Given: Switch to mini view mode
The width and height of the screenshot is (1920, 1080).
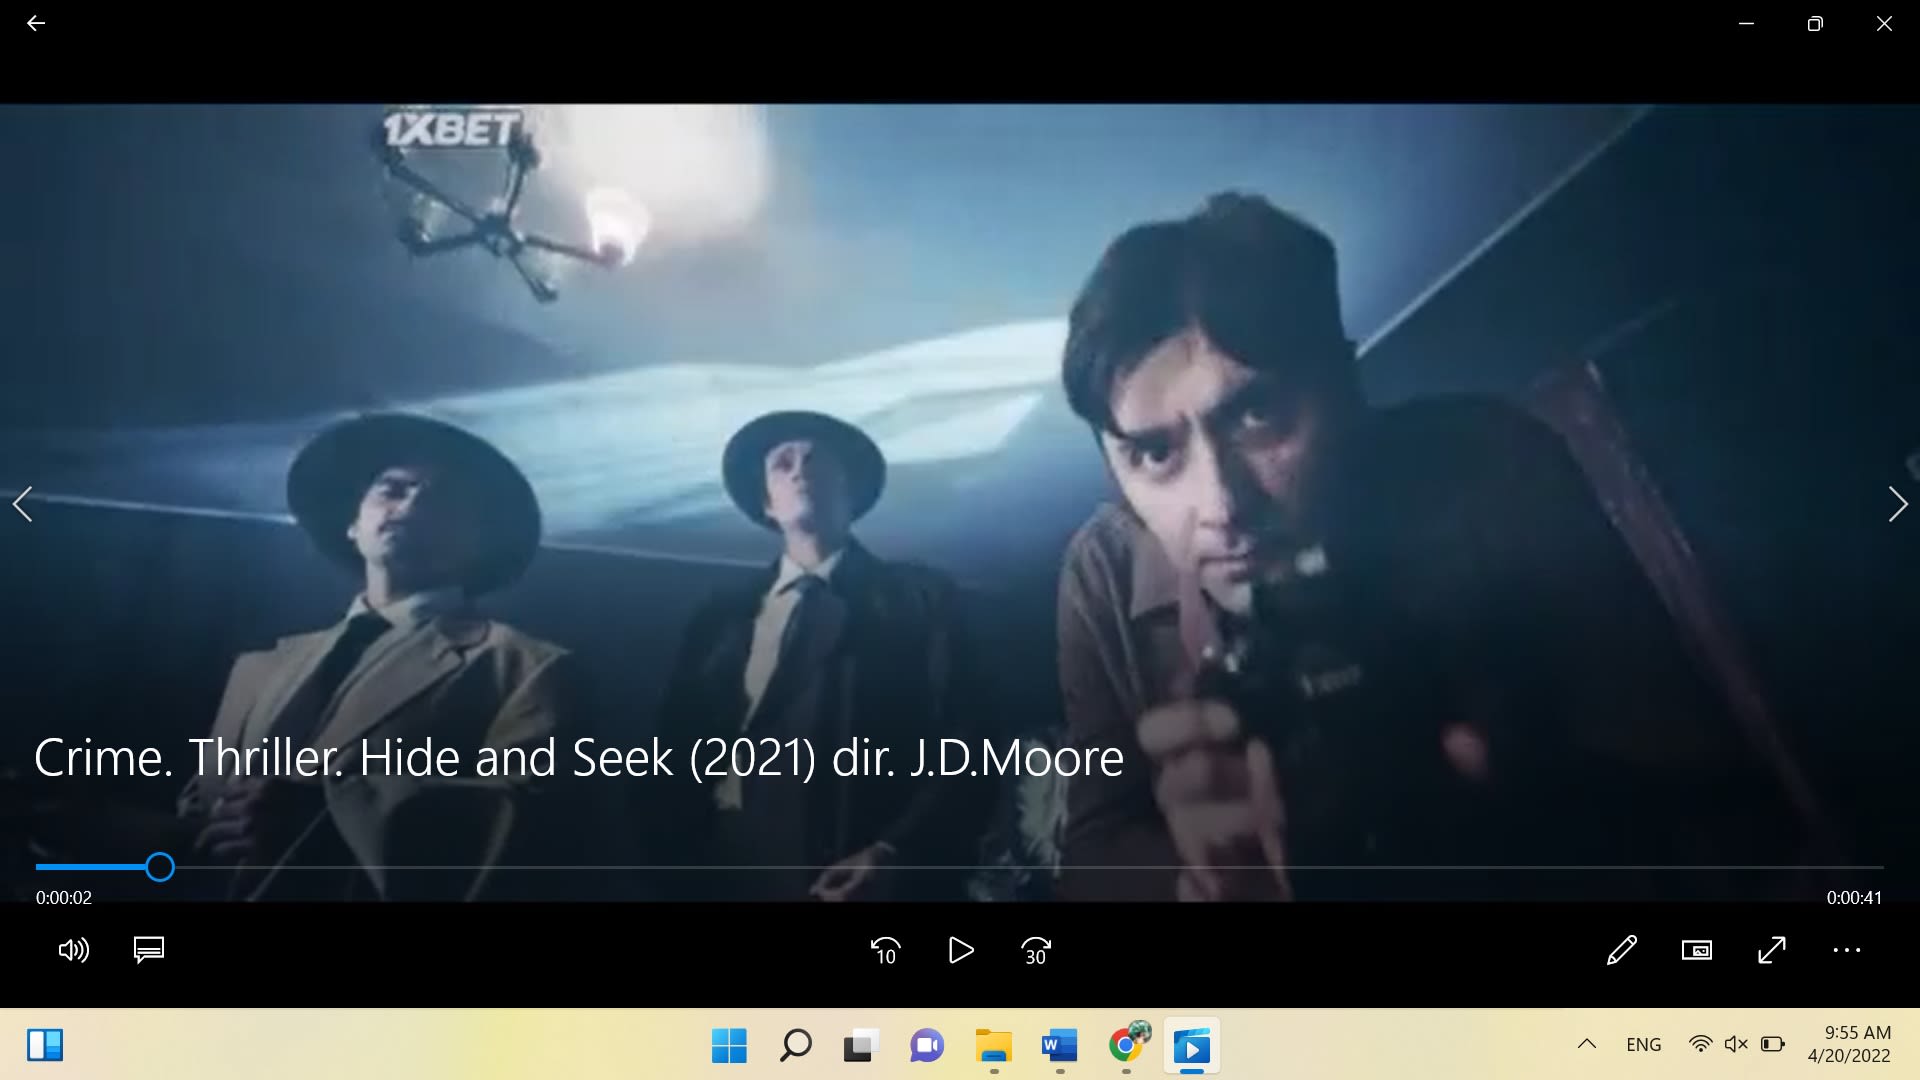Looking at the screenshot, I should tap(1696, 950).
